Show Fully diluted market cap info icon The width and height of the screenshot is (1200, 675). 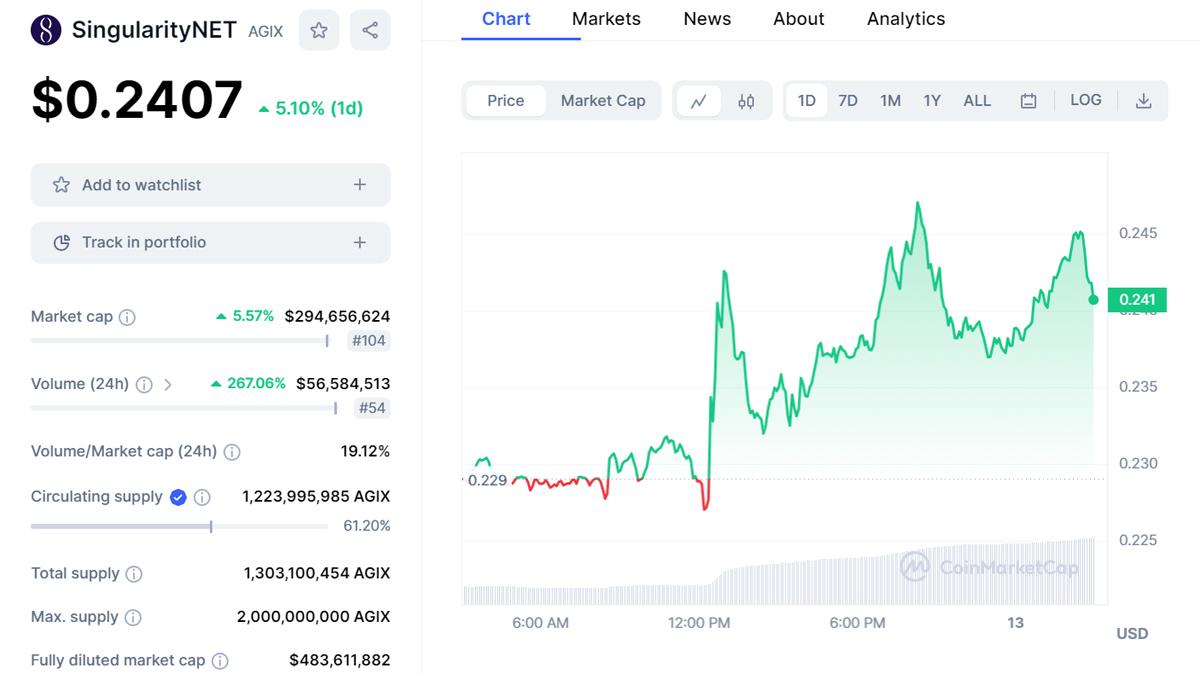[220, 661]
